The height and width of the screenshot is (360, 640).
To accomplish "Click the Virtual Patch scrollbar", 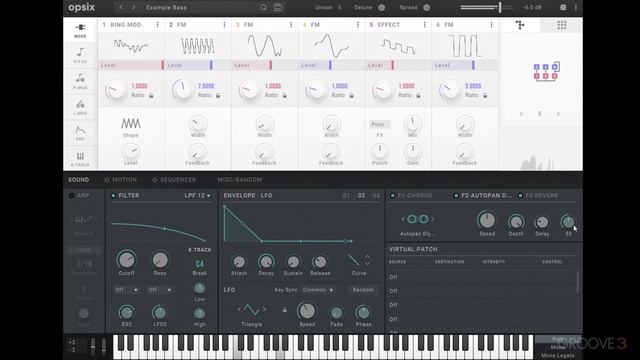I will (578, 282).
